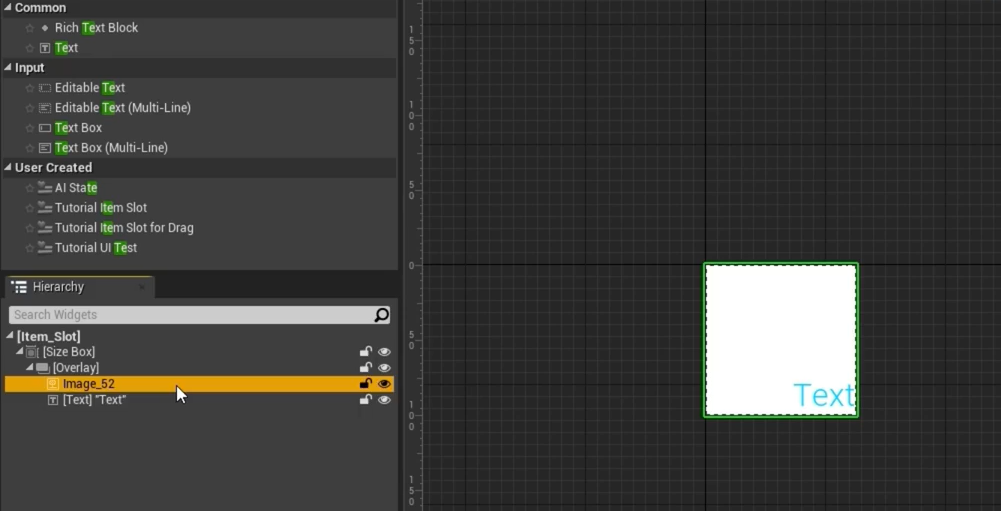Toggle lock for Size Box
This screenshot has width=1001, height=511.
(x=365, y=352)
